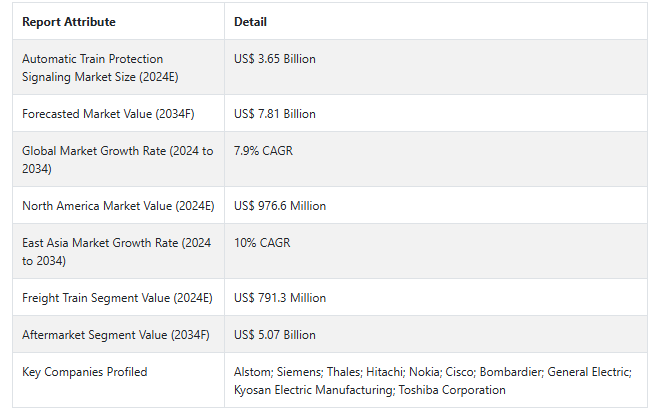Click the 10% CAGR value

pos(260,243)
